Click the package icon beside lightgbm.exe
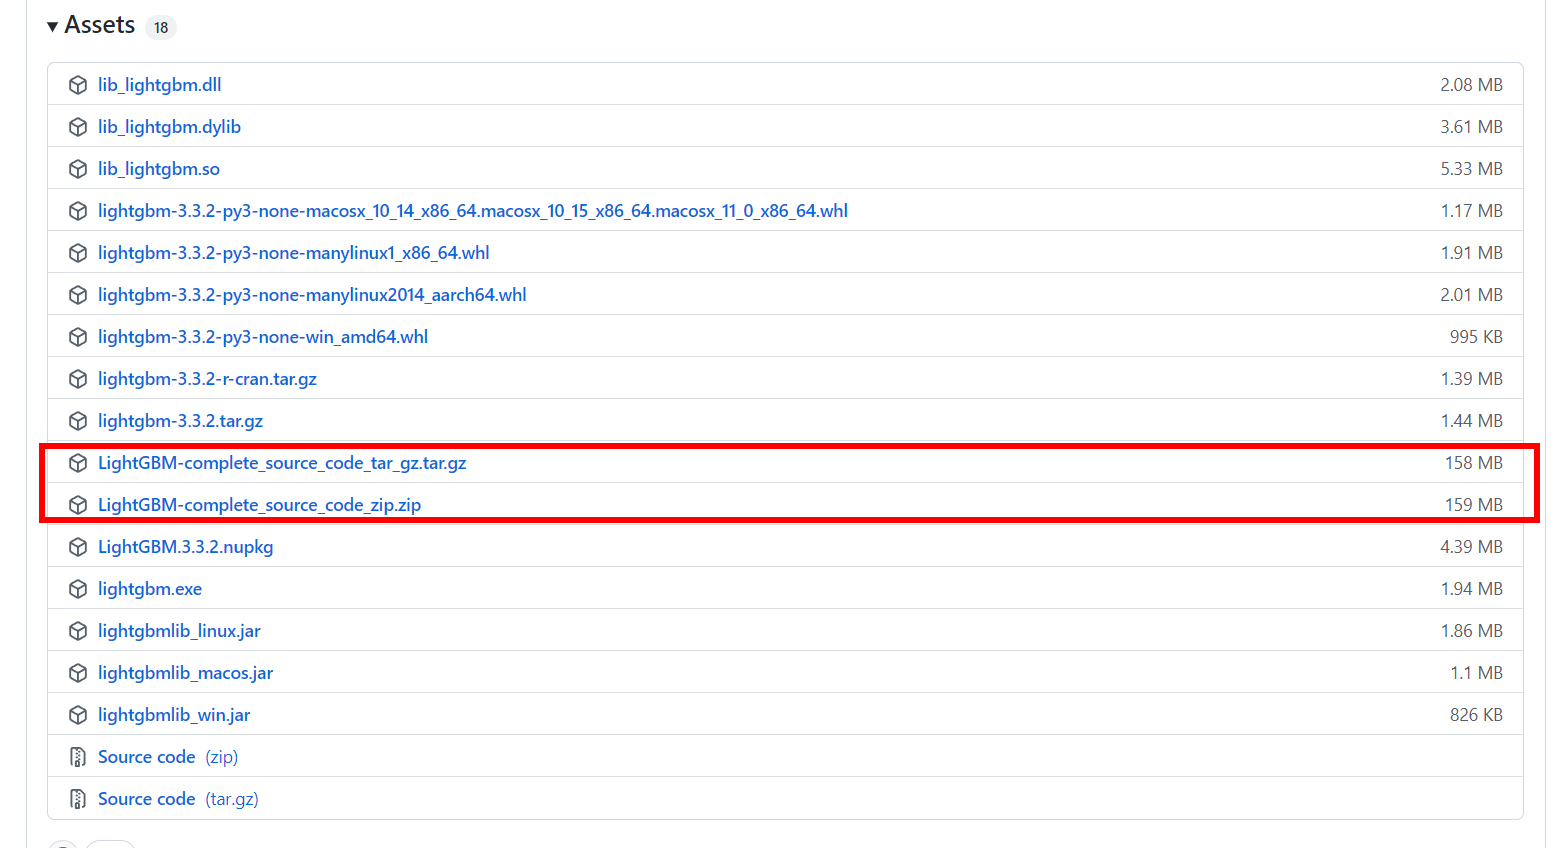 tap(78, 589)
